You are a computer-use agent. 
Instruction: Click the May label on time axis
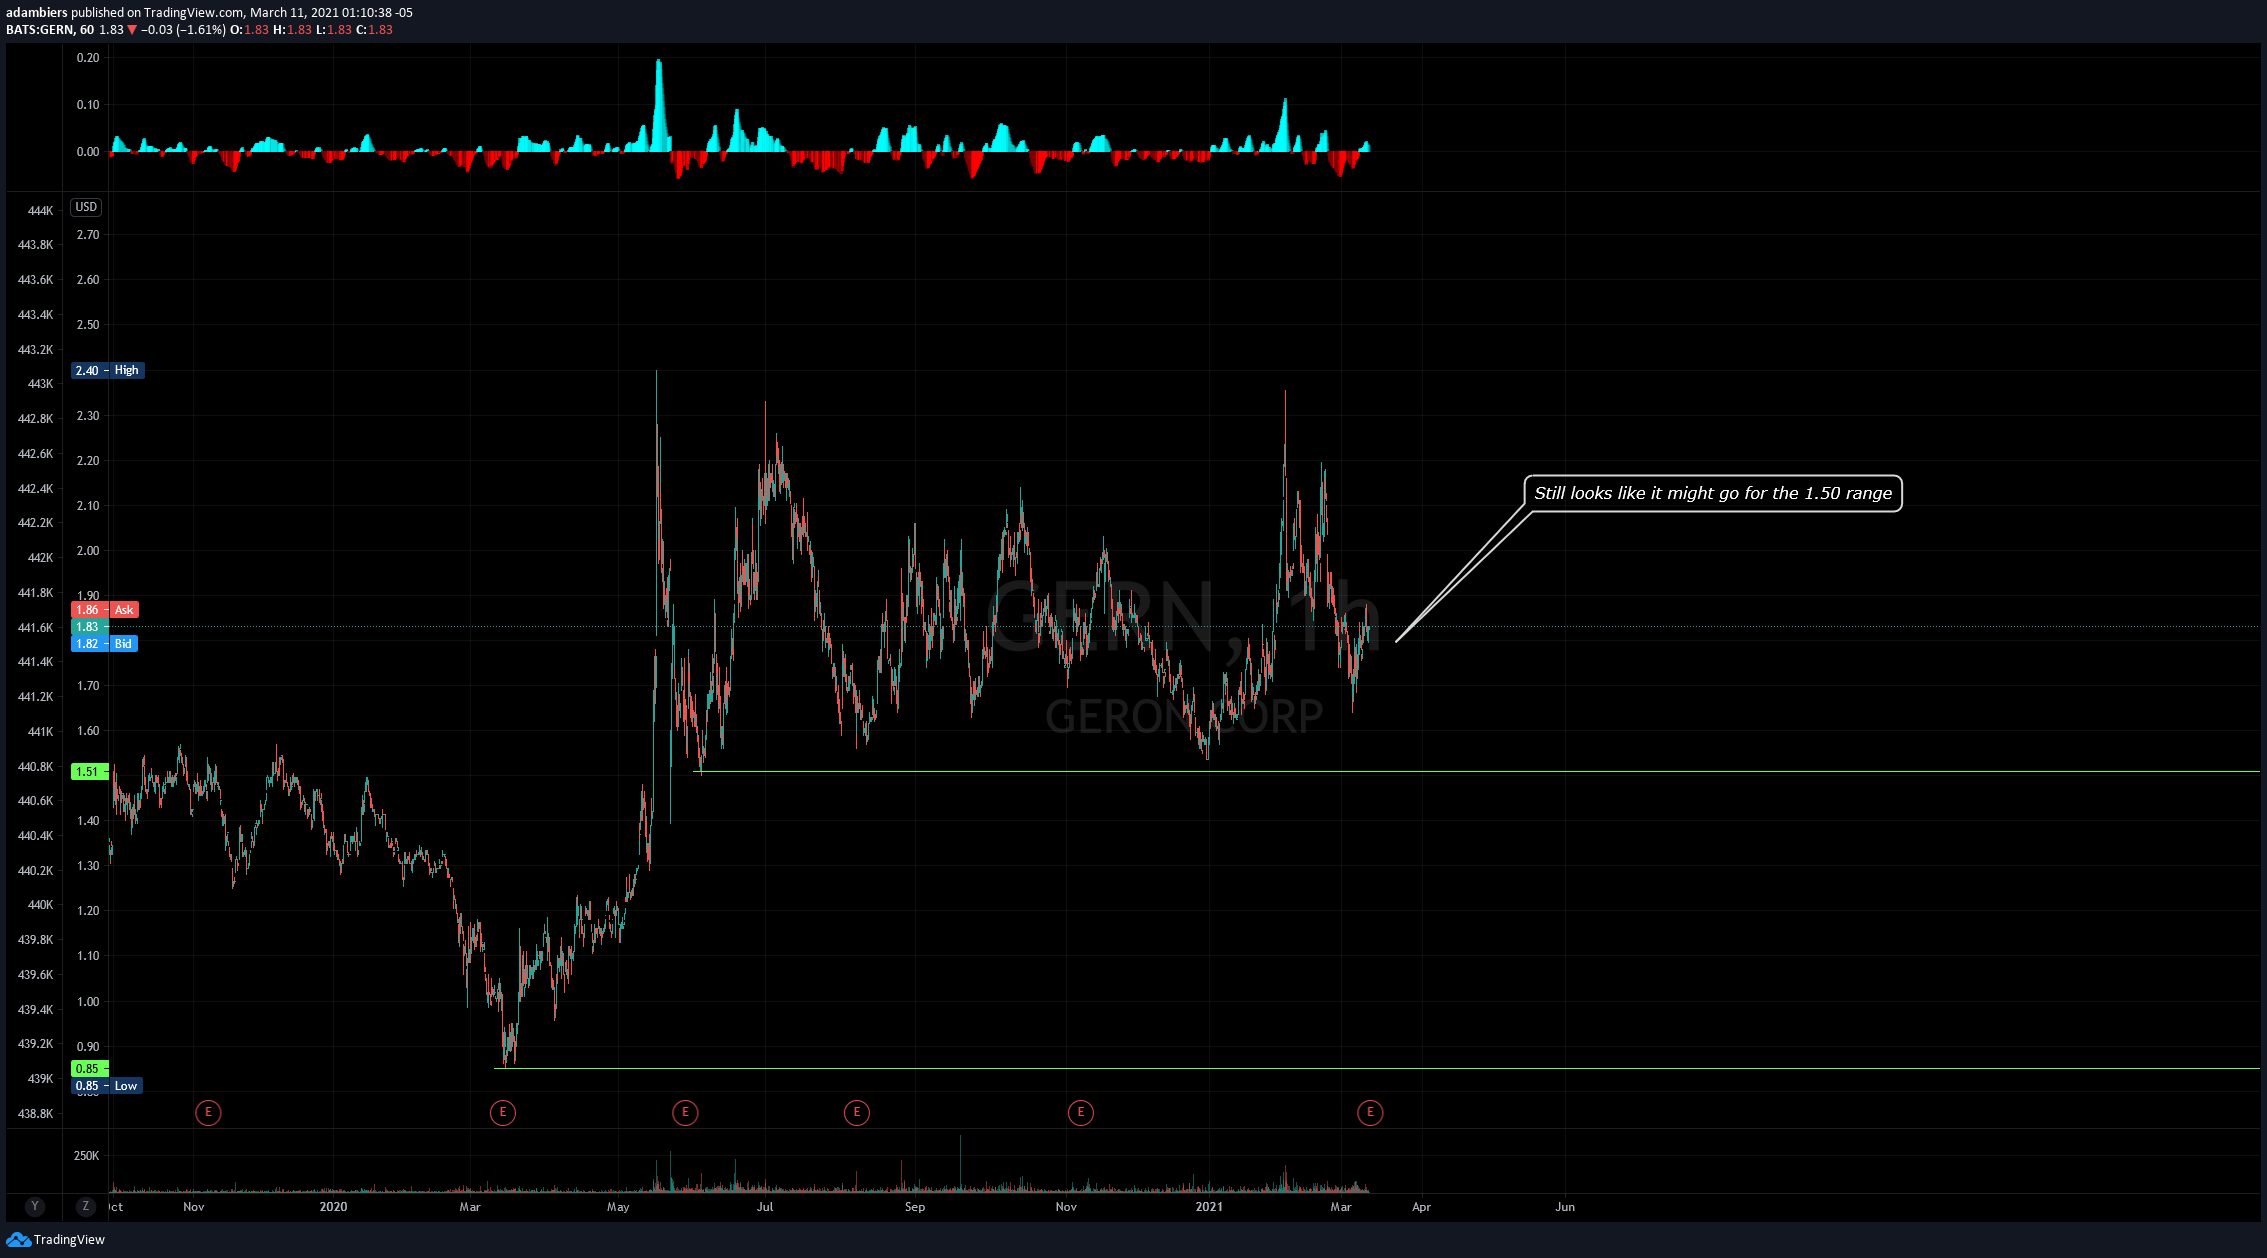(618, 1207)
